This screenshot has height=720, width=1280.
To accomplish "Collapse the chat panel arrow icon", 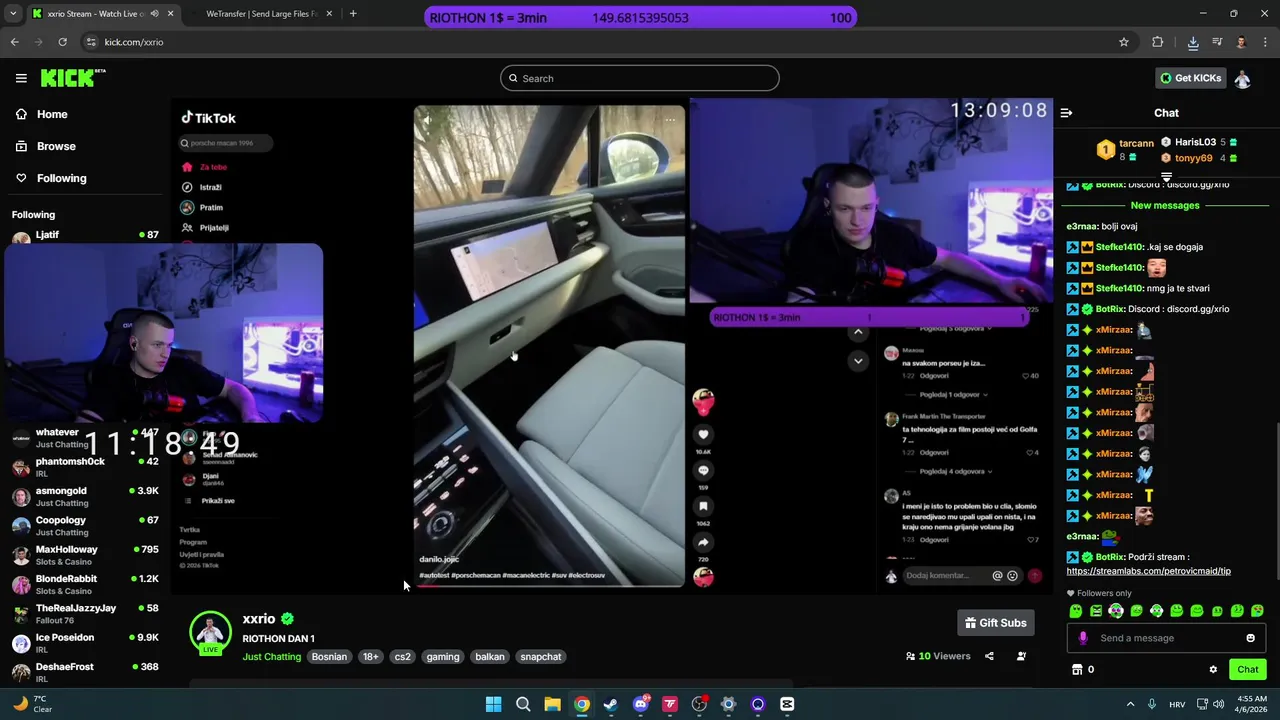I will point(1066,113).
